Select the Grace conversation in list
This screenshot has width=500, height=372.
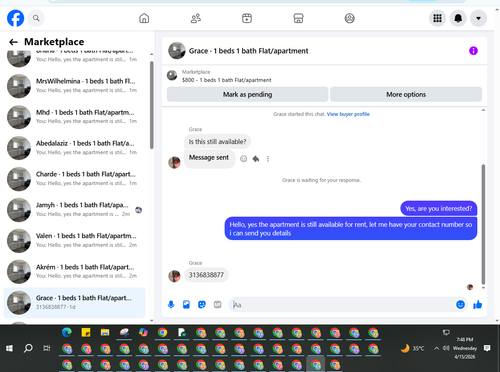click(x=74, y=302)
